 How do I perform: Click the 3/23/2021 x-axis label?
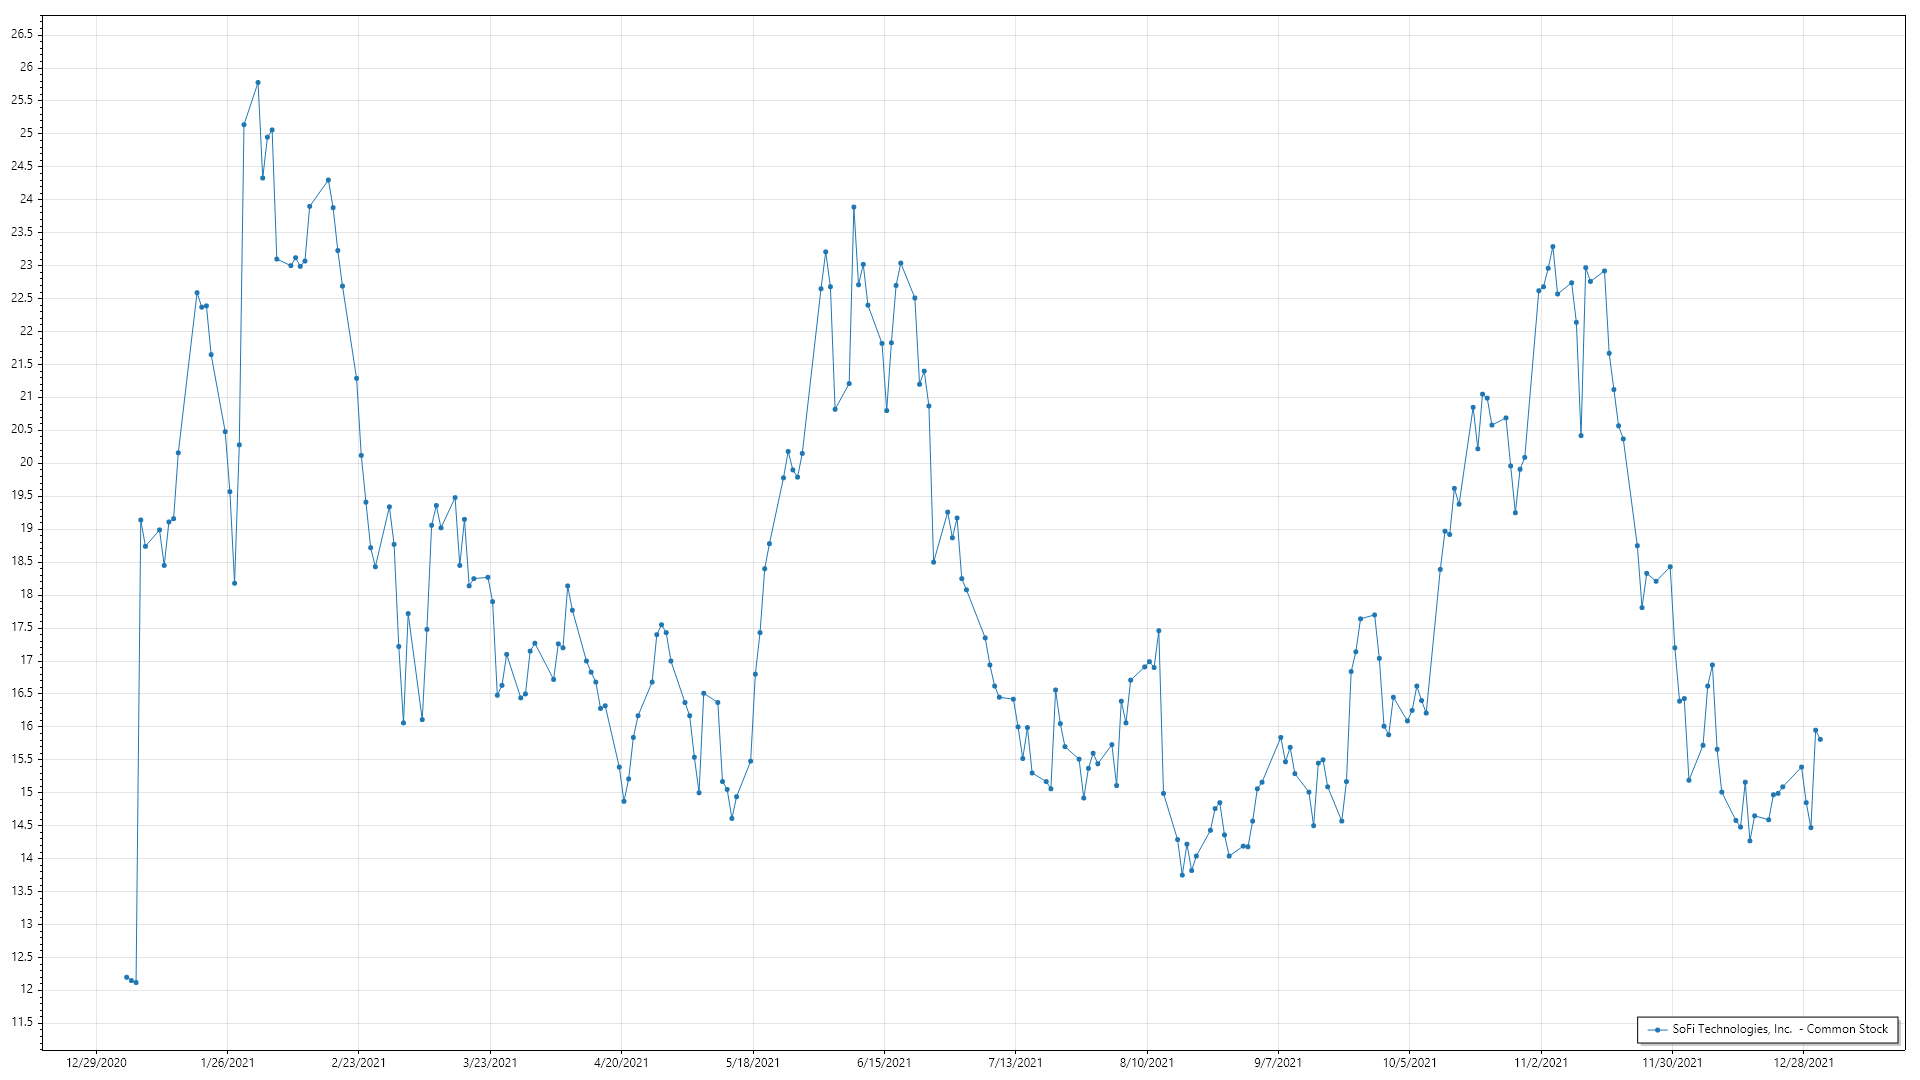point(490,1063)
